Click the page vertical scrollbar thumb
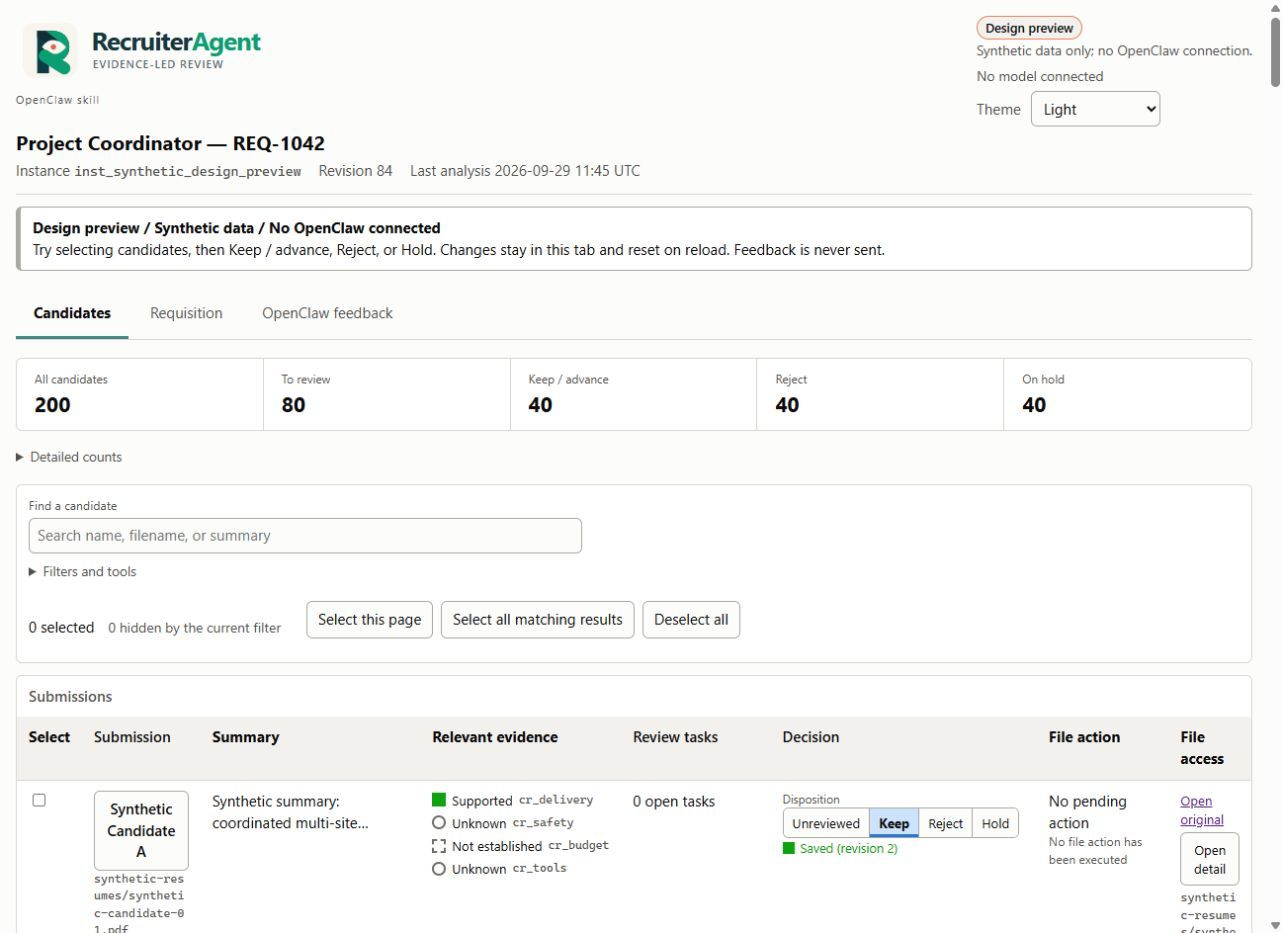Image resolution: width=1283 pixels, height=933 pixels. 1275,51
